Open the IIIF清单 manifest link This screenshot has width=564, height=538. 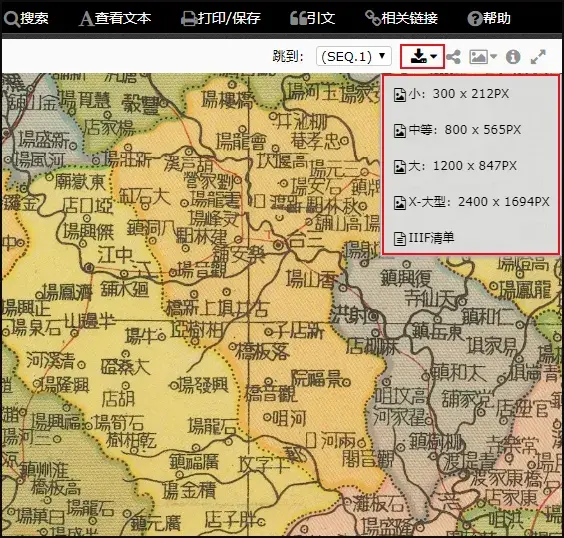coord(424,238)
